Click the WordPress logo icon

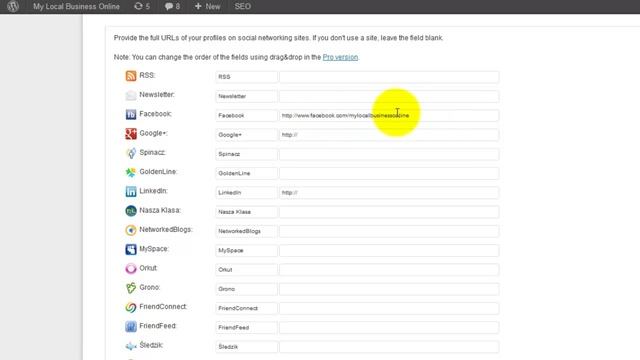pos(13,6)
